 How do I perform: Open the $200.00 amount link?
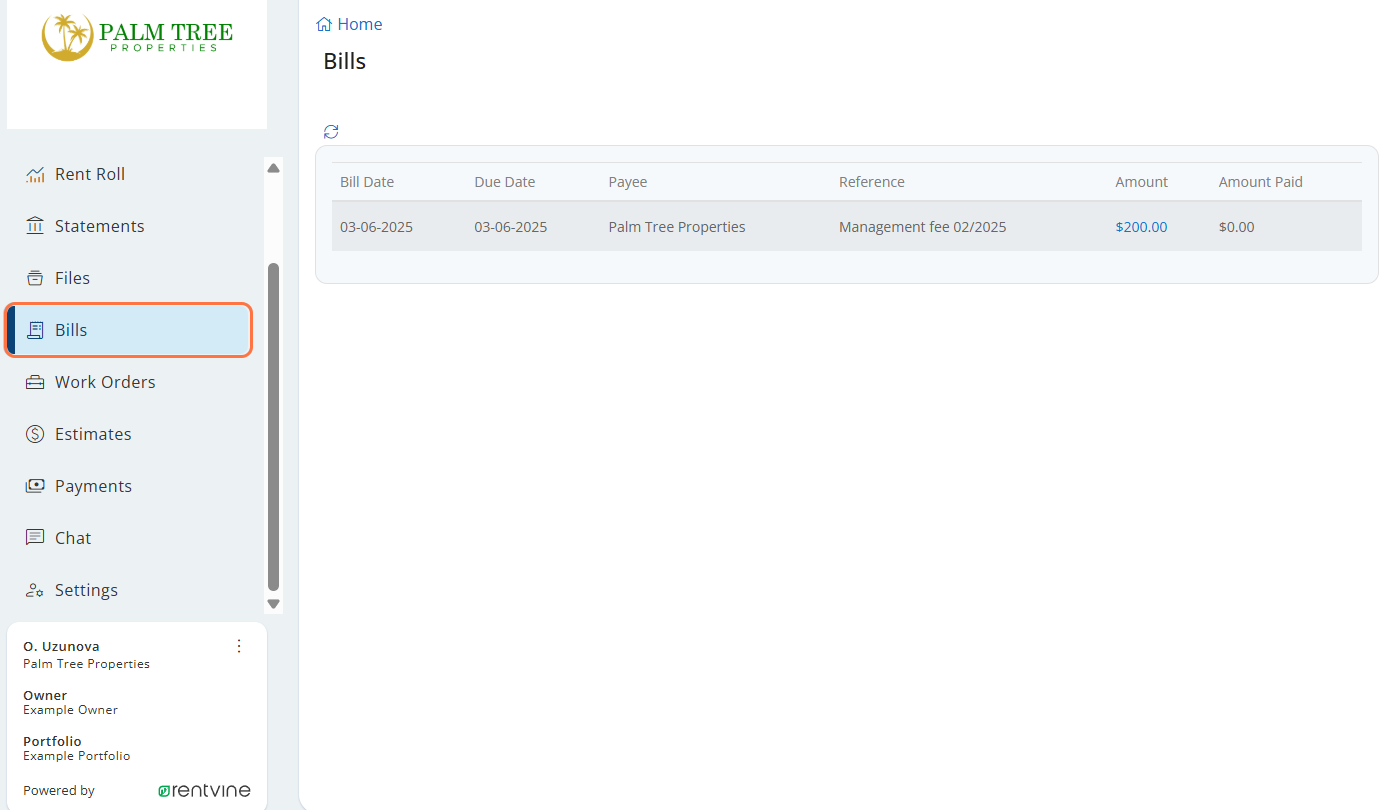click(x=1141, y=227)
